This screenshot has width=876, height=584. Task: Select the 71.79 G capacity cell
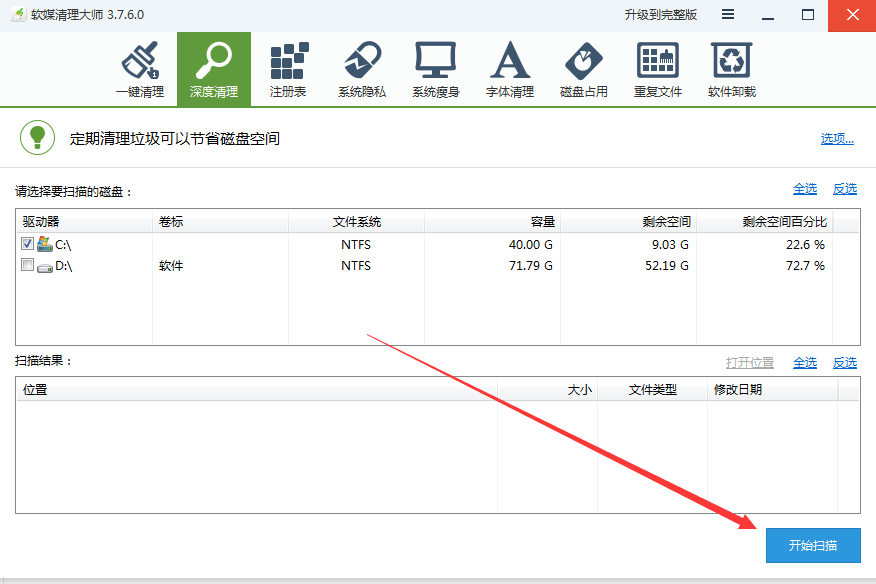tap(530, 266)
